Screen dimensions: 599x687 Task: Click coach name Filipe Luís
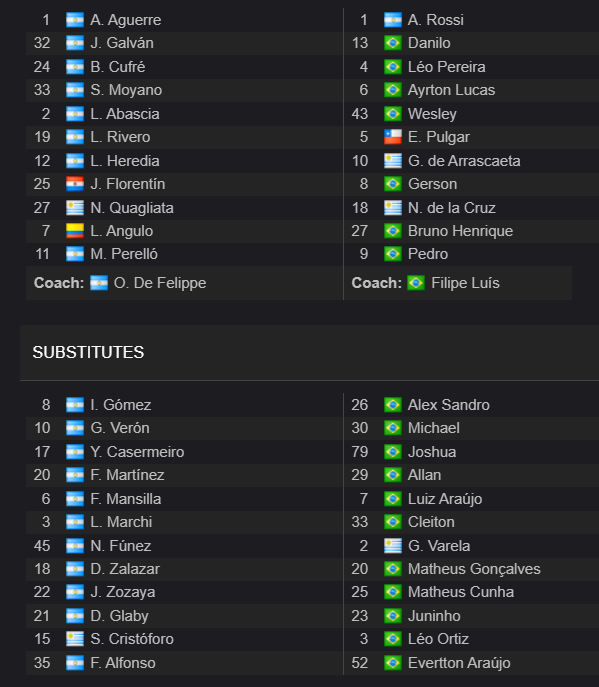click(x=465, y=283)
